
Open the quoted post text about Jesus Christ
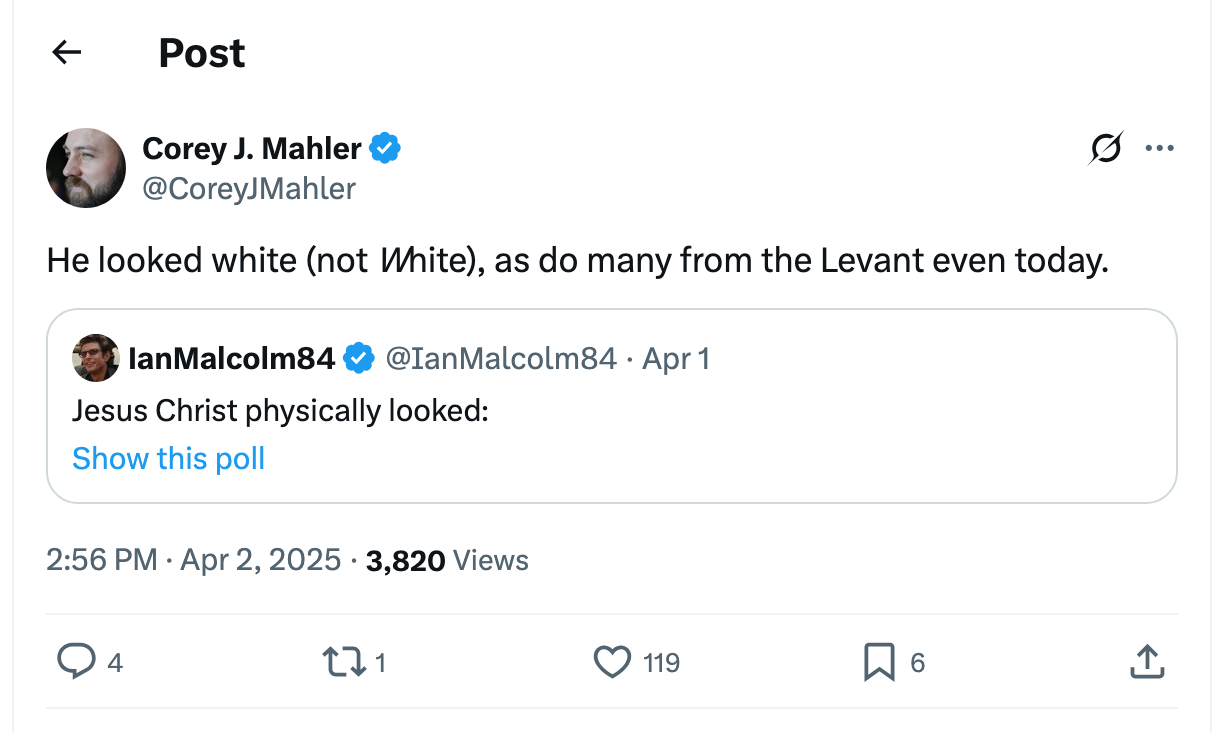click(280, 411)
